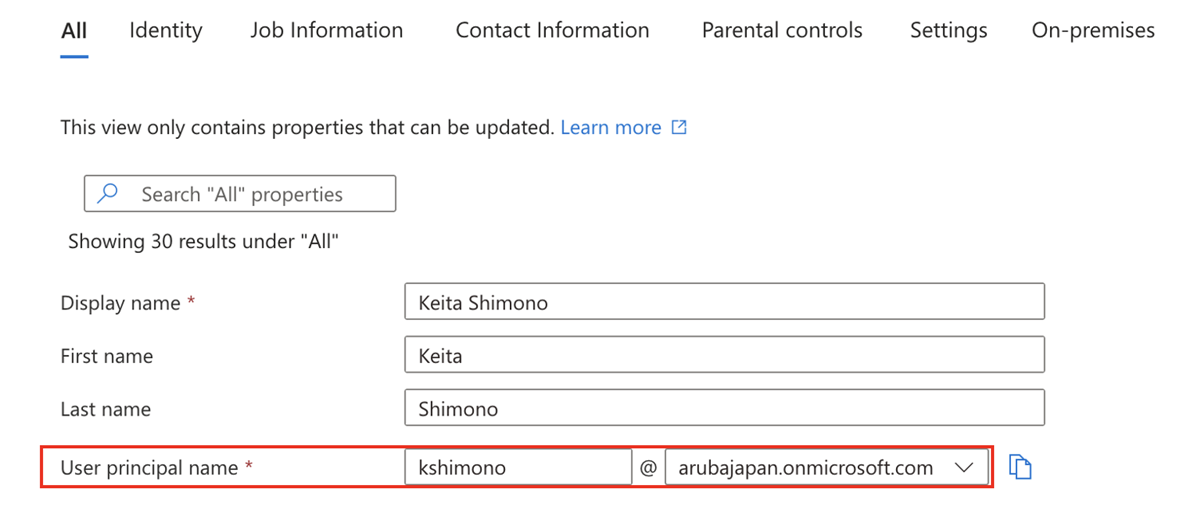Switch to the Settings tab
1200x517 pixels.
(x=948, y=31)
